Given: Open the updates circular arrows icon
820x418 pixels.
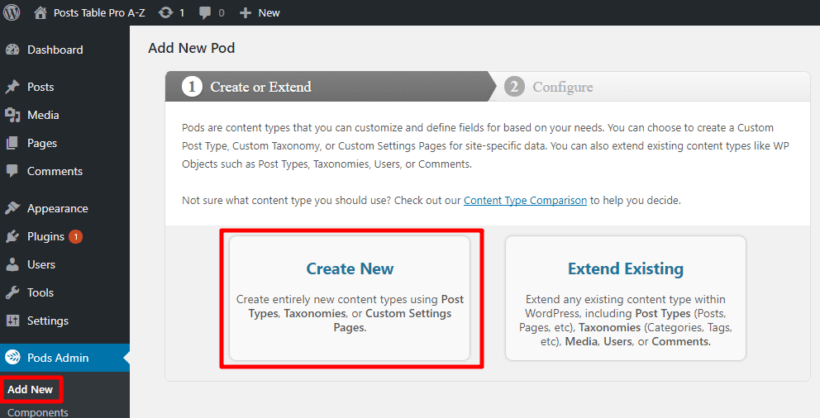Looking at the screenshot, I should tap(166, 13).
